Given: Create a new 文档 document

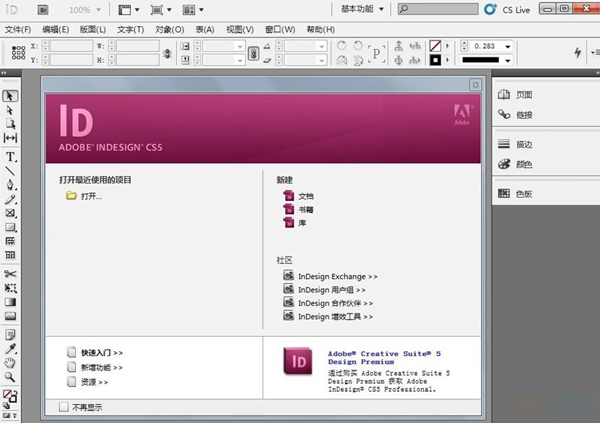Looking at the screenshot, I should click(298, 196).
